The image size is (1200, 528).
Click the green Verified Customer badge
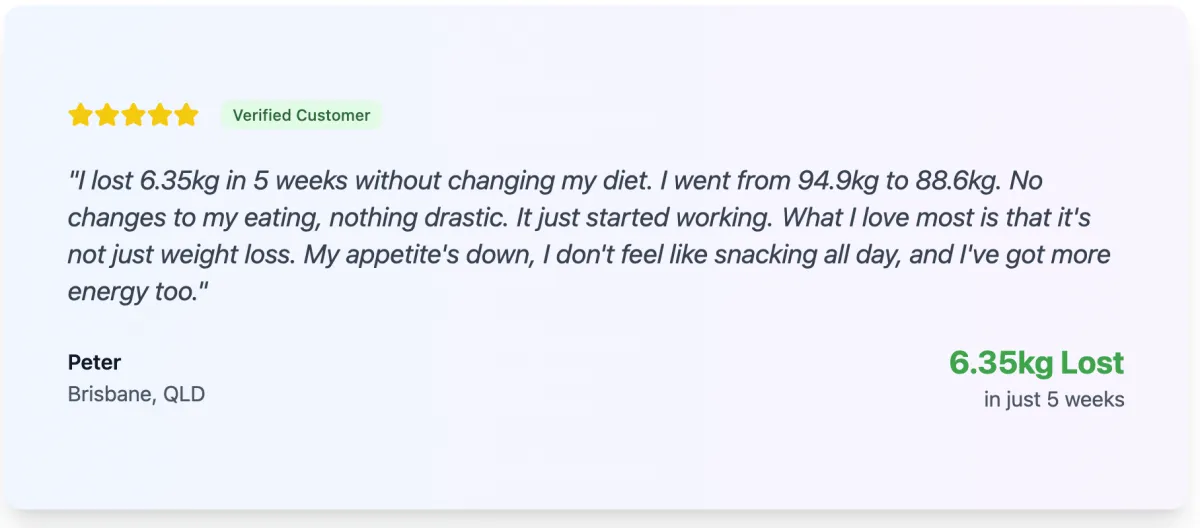coord(301,115)
